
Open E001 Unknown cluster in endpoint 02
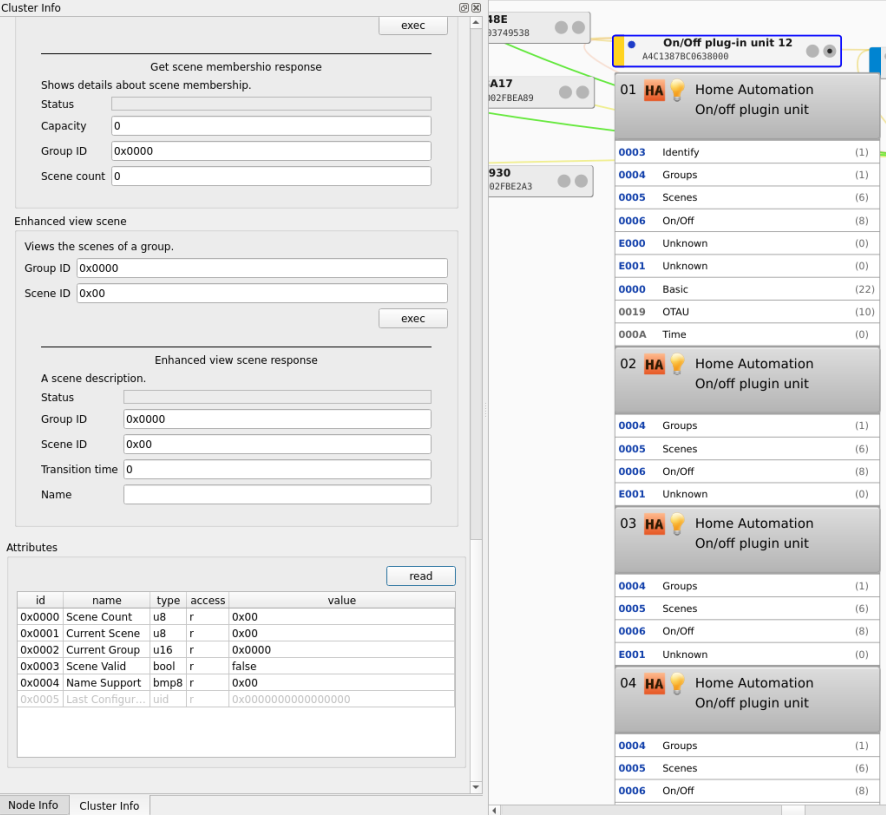(747, 494)
